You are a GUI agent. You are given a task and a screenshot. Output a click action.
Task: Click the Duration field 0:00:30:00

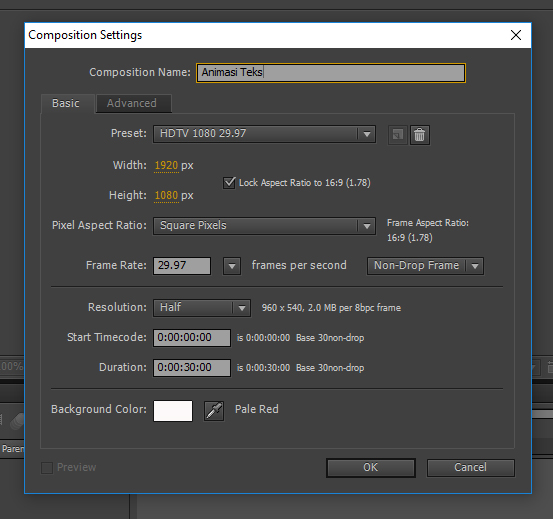[x=192, y=368]
